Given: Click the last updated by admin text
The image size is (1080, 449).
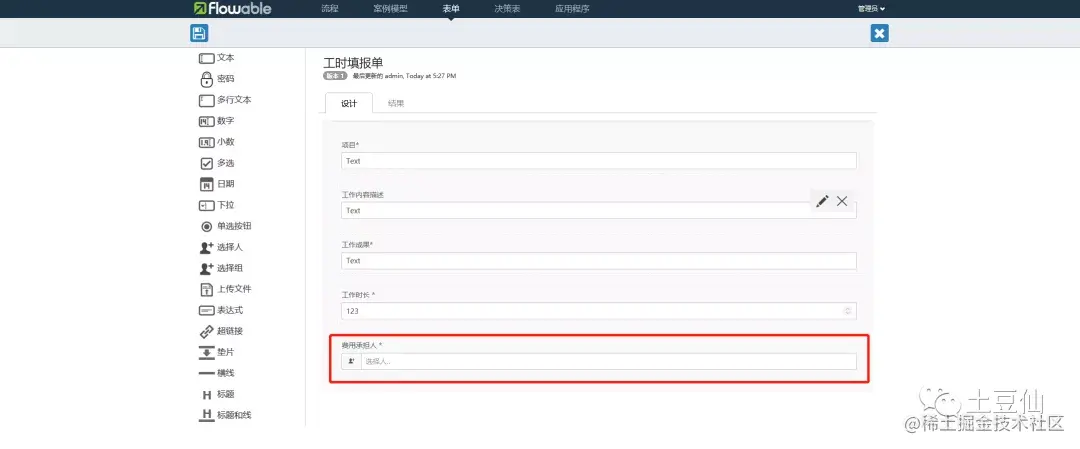Looking at the screenshot, I should pos(404,76).
